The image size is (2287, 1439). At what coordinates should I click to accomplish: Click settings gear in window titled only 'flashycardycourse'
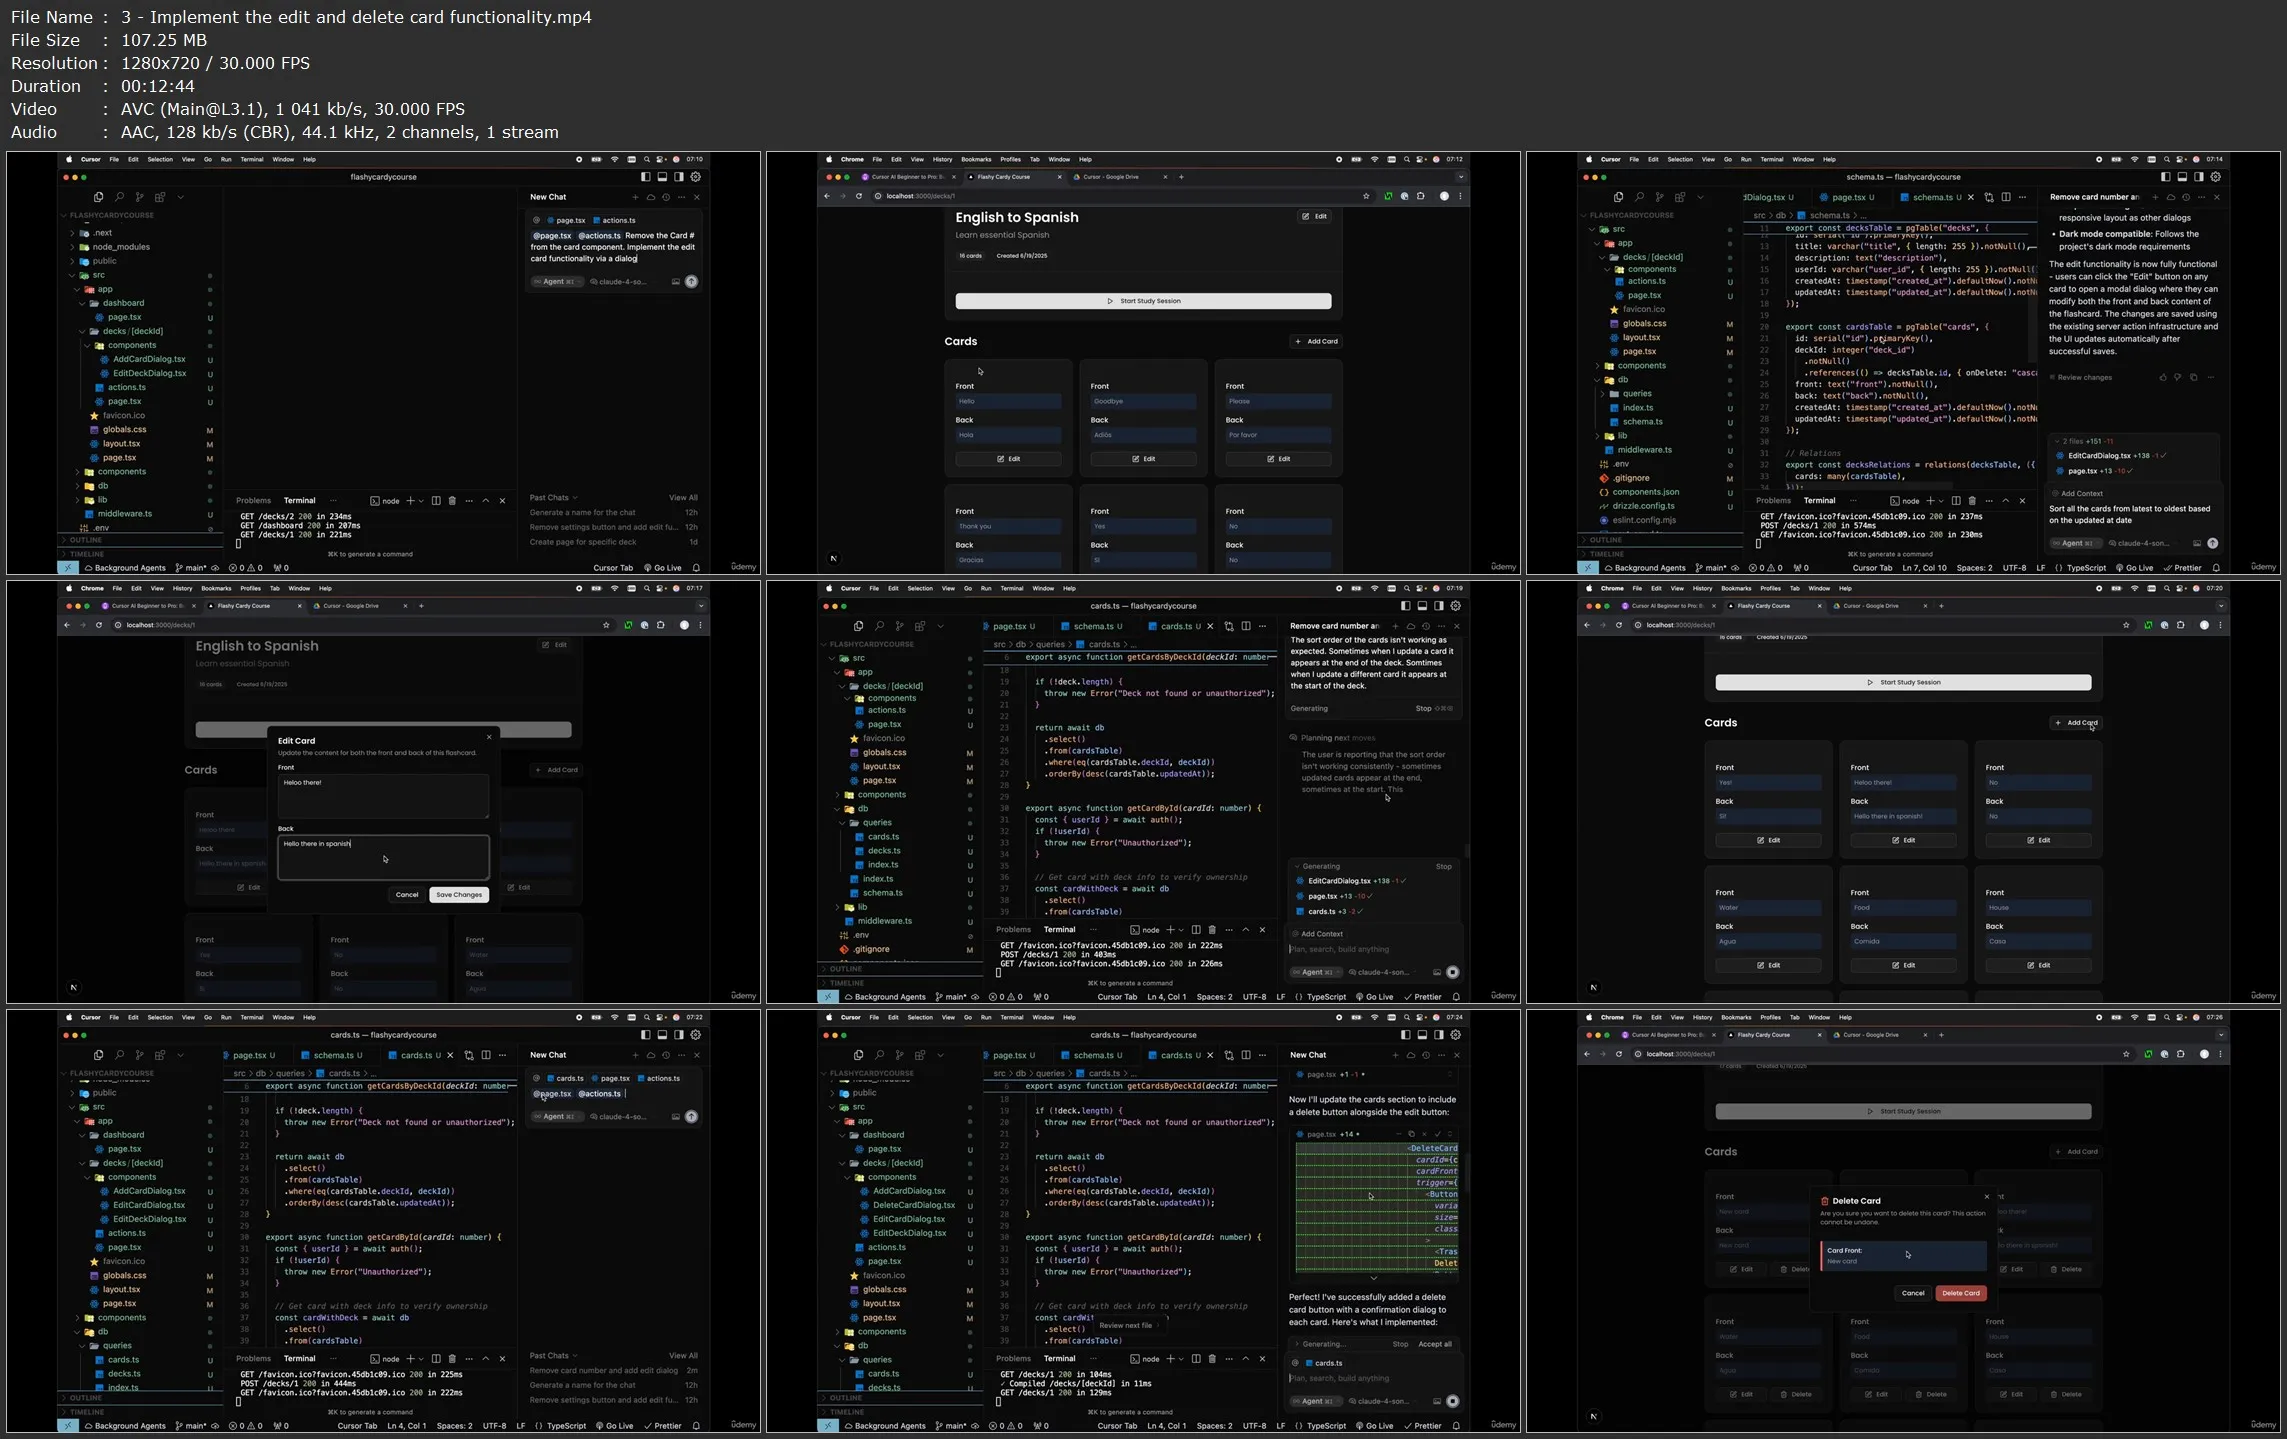pos(696,177)
